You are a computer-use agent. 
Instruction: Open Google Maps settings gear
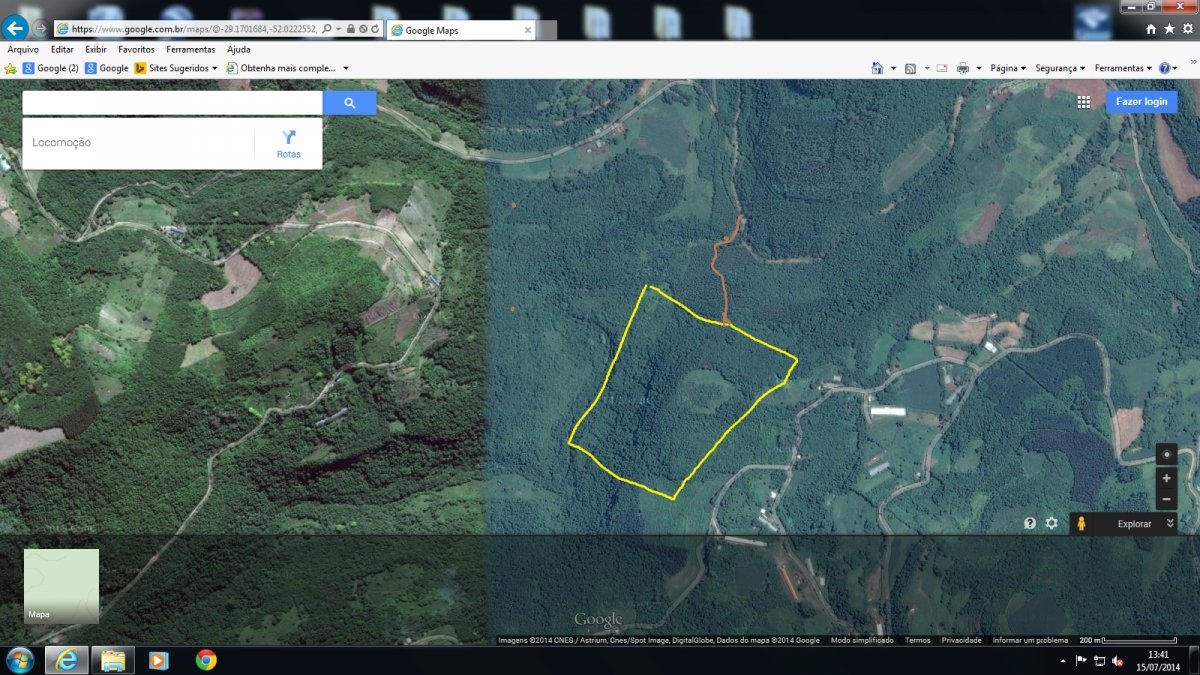click(x=1051, y=523)
